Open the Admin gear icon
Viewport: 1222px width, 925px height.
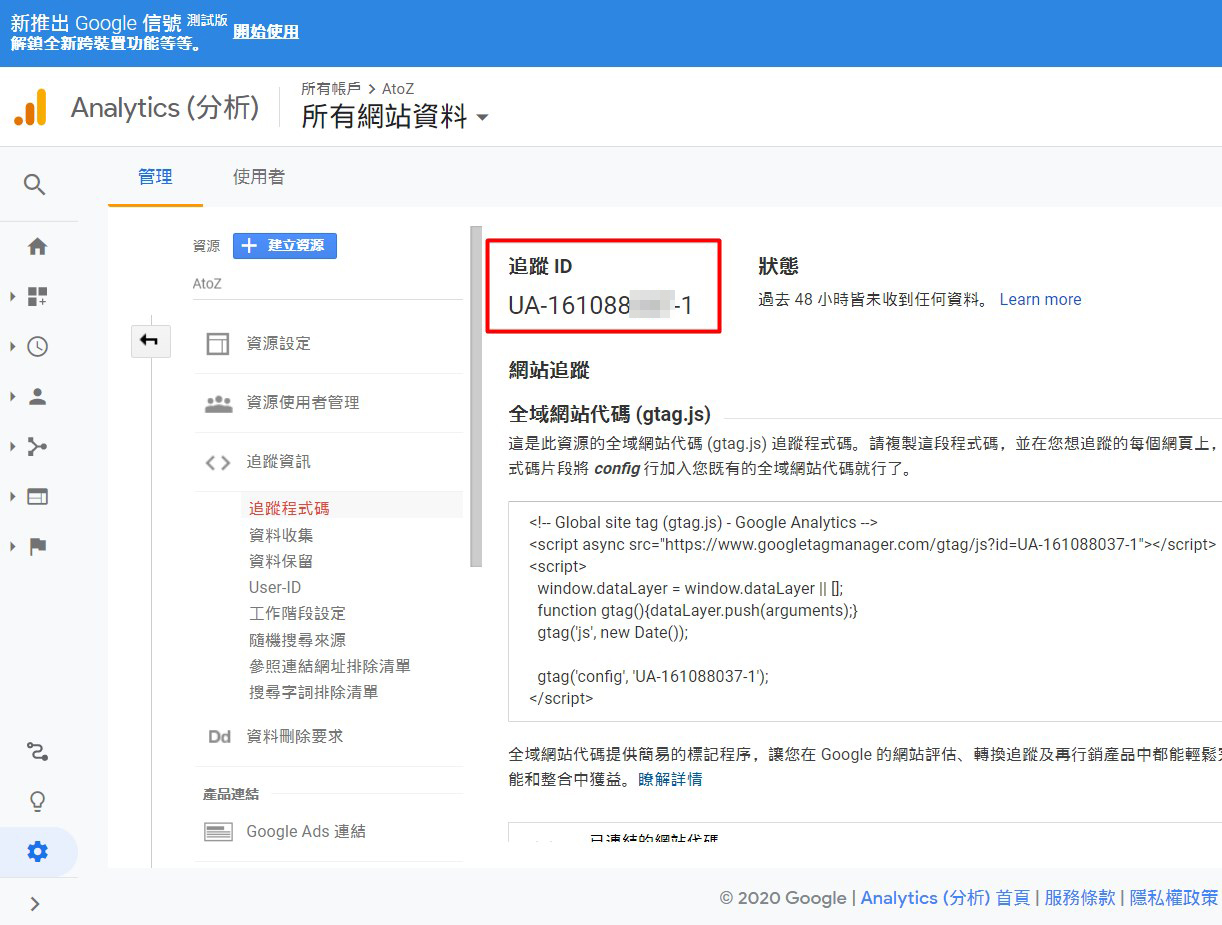pyautogui.click(x=37, y=852)
